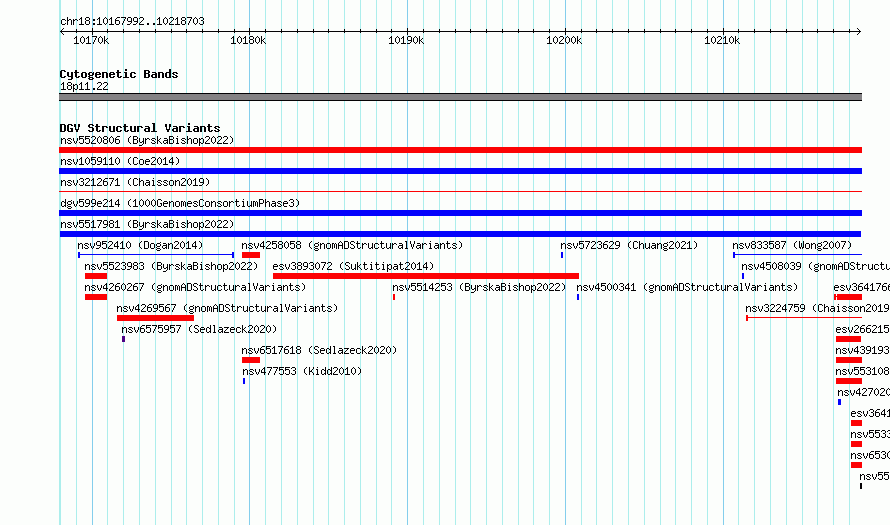Click nsv4500341 (gnomADStructuralVariants) label
890x525 pixels.
pos(687,287)
